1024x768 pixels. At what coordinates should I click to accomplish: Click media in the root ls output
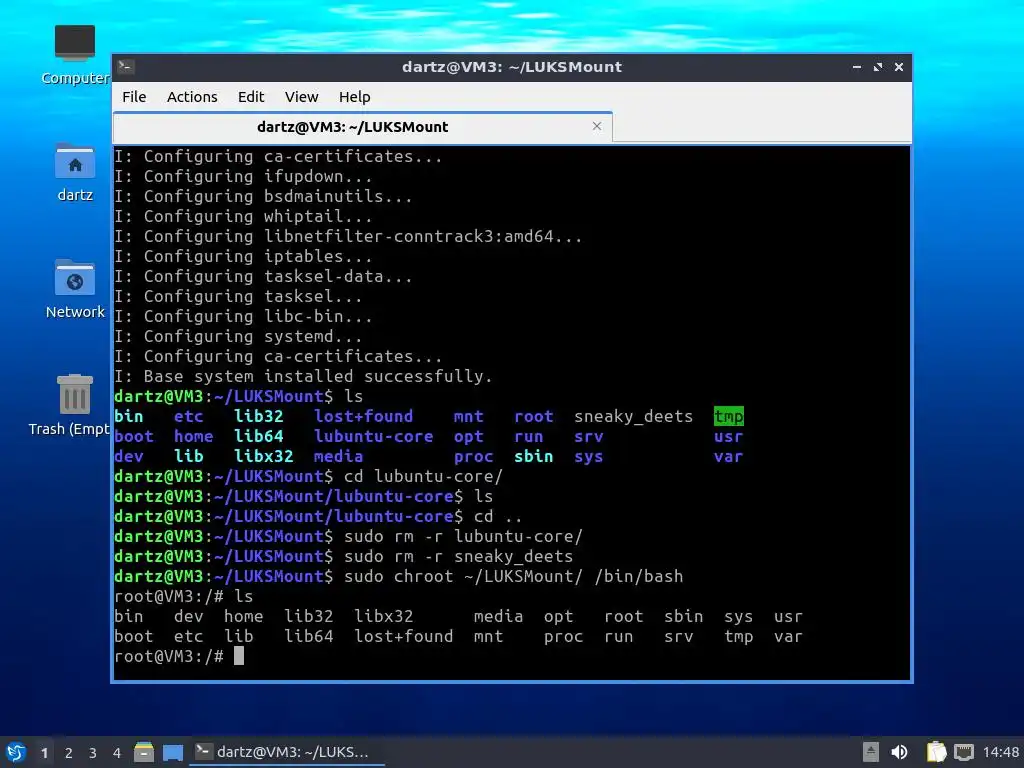point(498,616)
